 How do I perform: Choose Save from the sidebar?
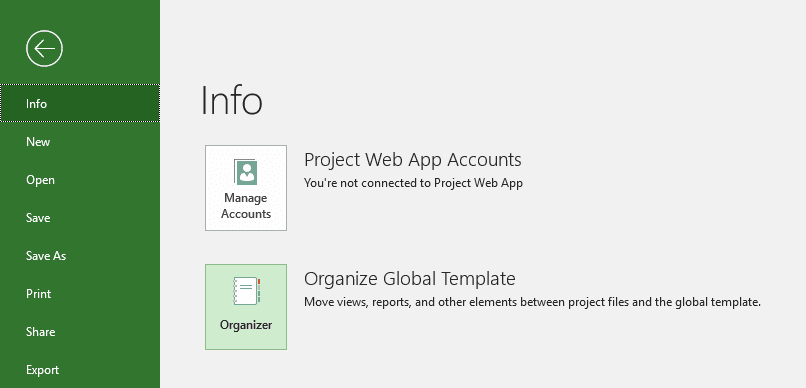click(80, 217)
